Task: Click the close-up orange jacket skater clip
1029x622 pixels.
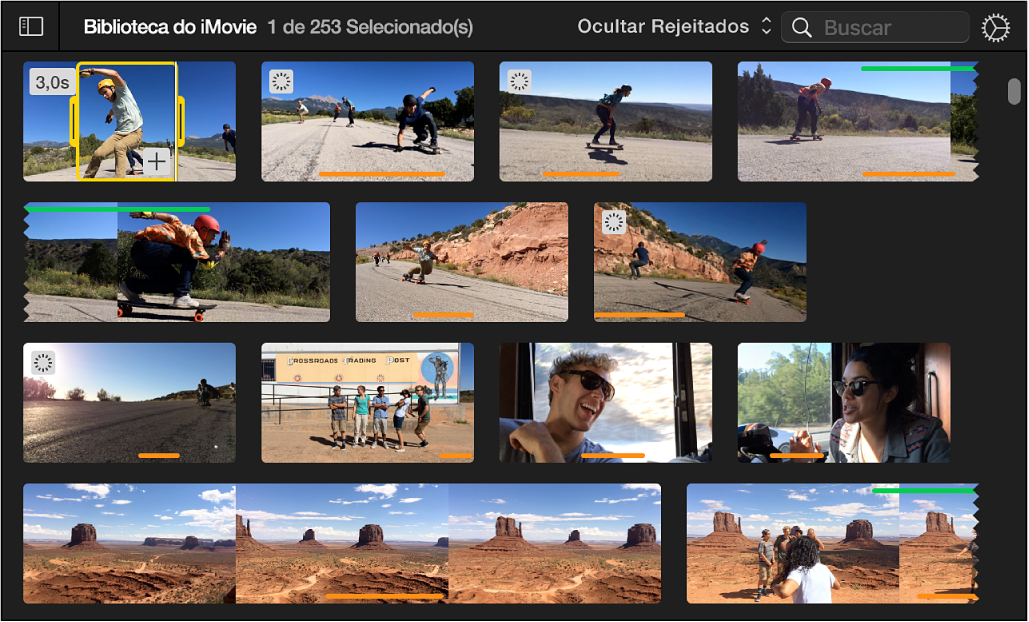Action: 176,262
